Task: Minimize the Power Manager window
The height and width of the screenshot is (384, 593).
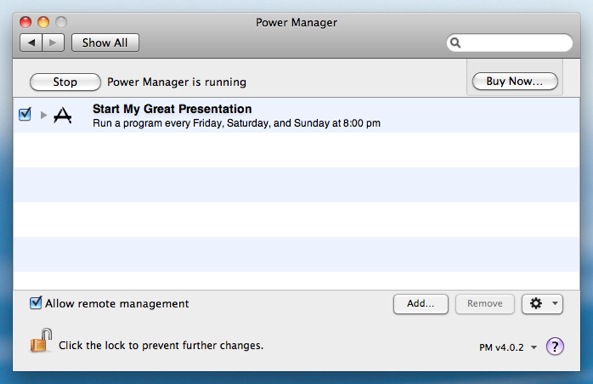Action: pos(43,22)
